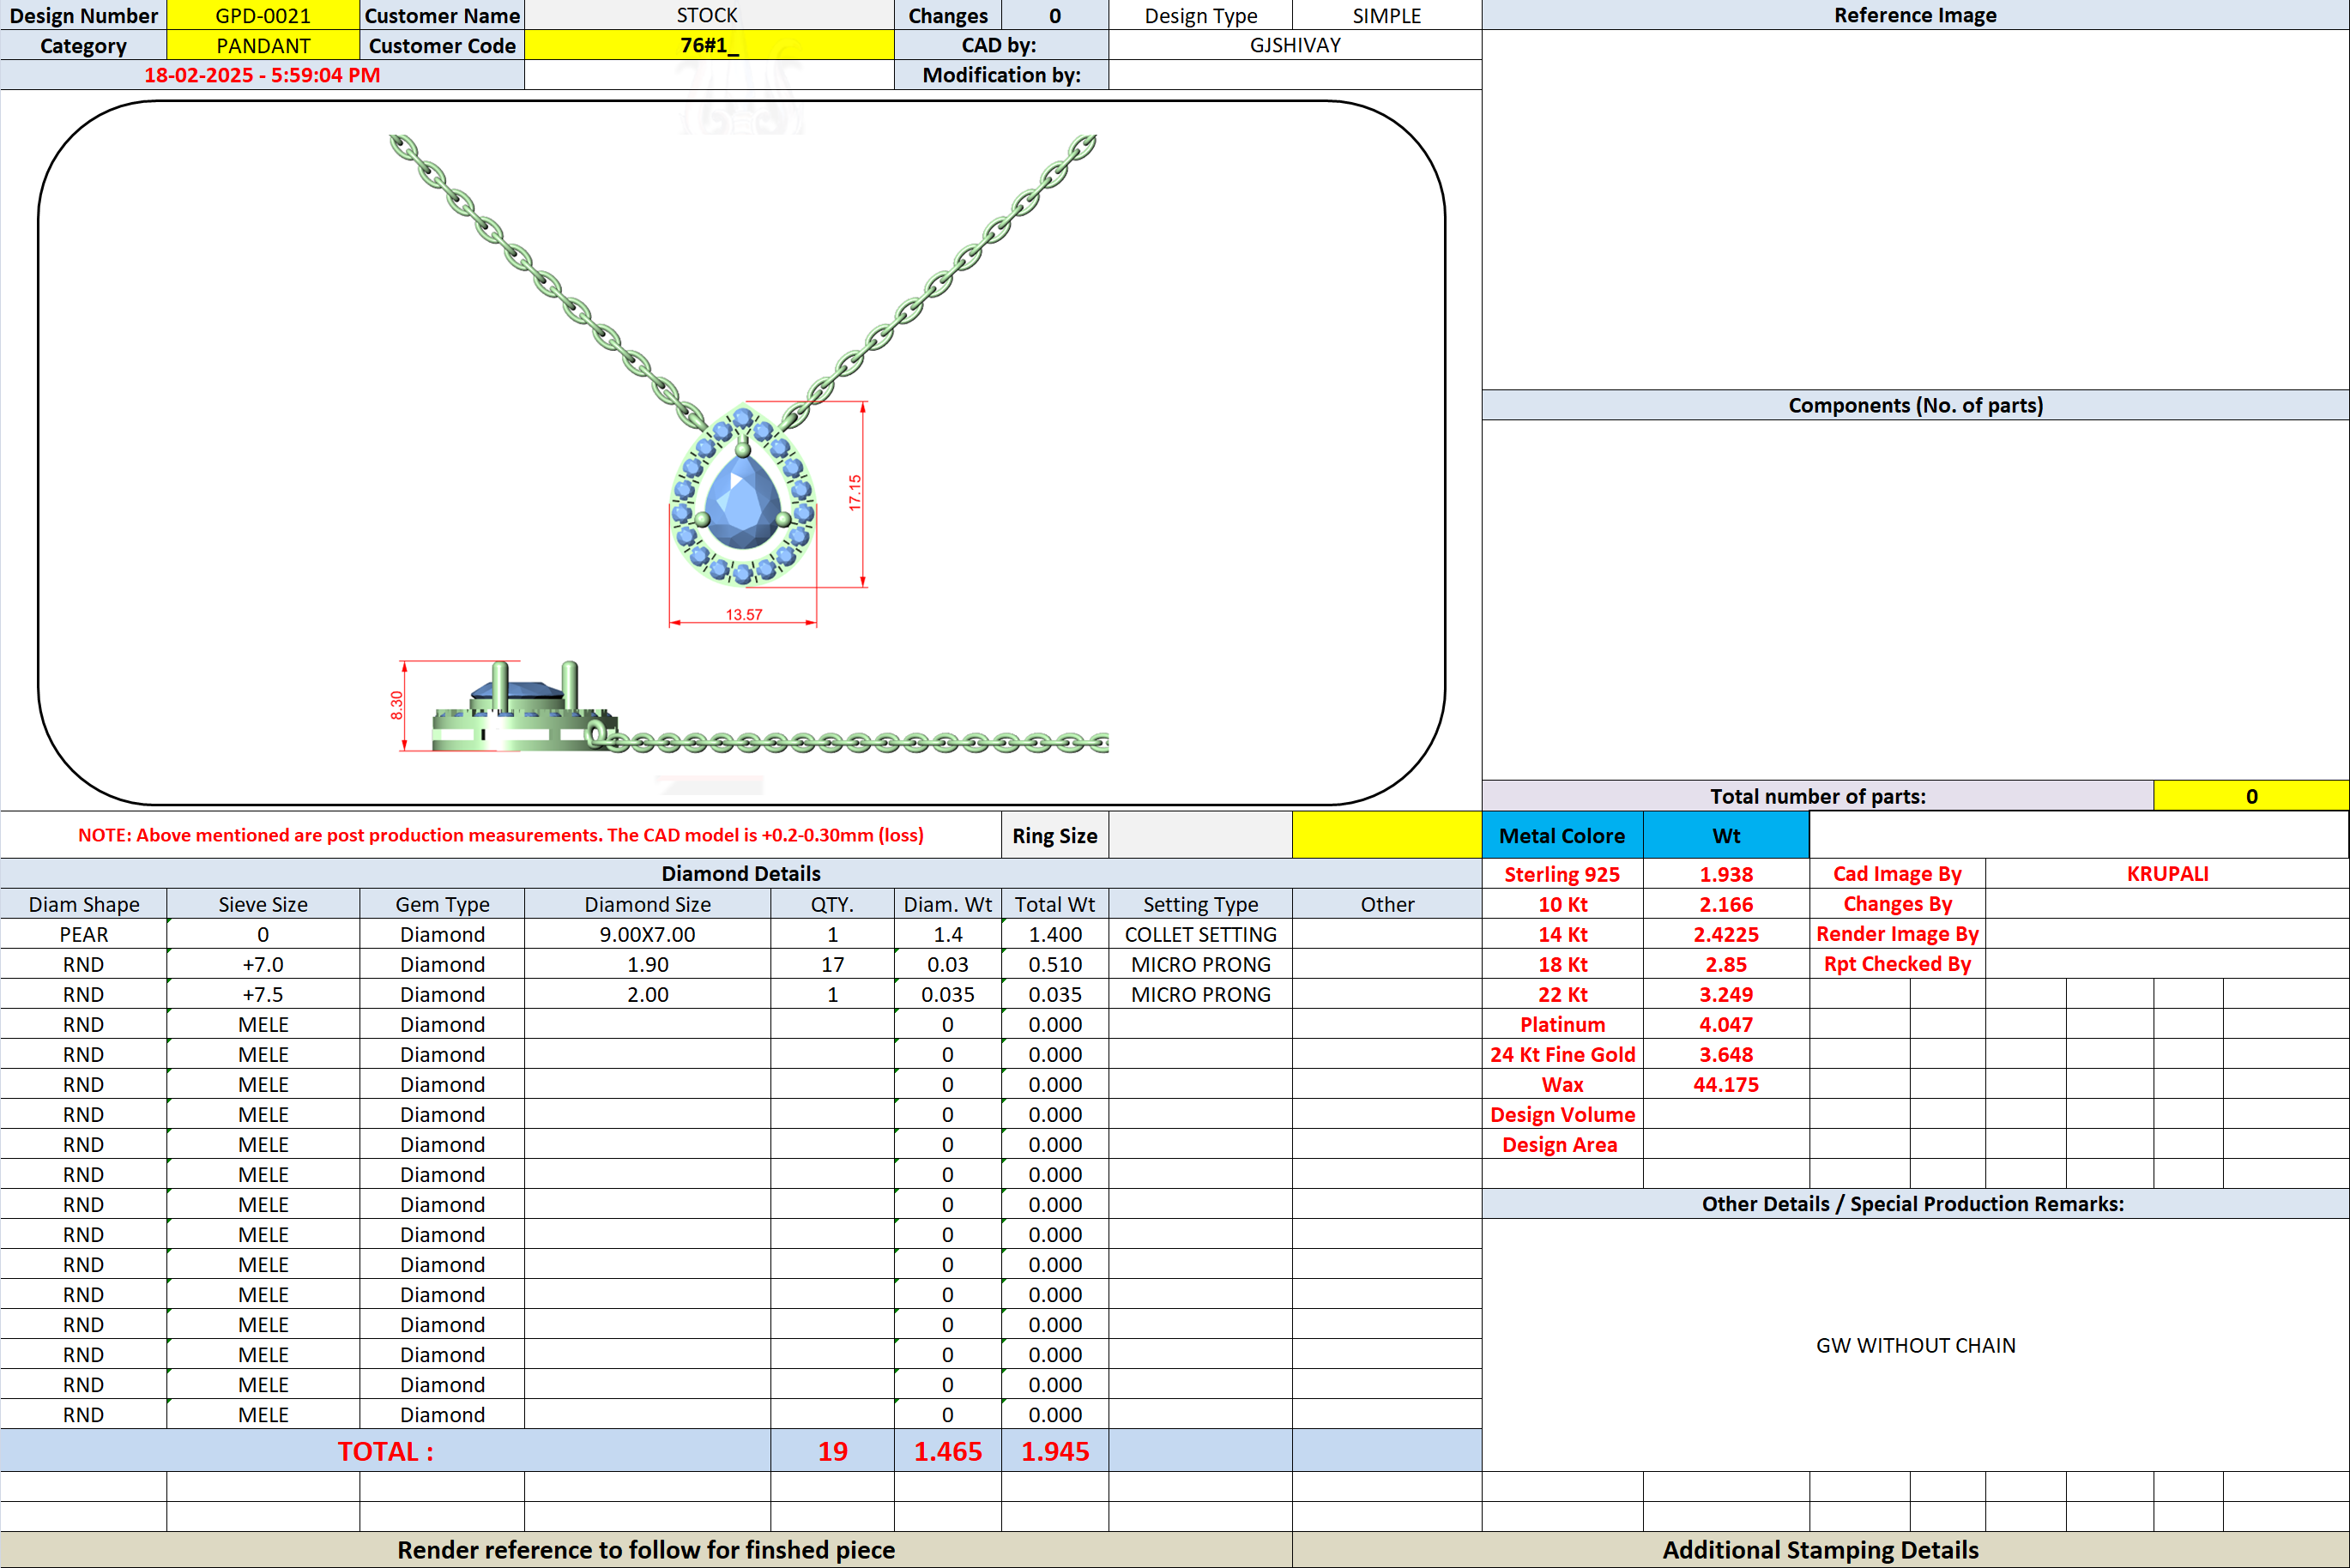
Task: Select the PEAR diamond shape cell
Action: point(83,934)
